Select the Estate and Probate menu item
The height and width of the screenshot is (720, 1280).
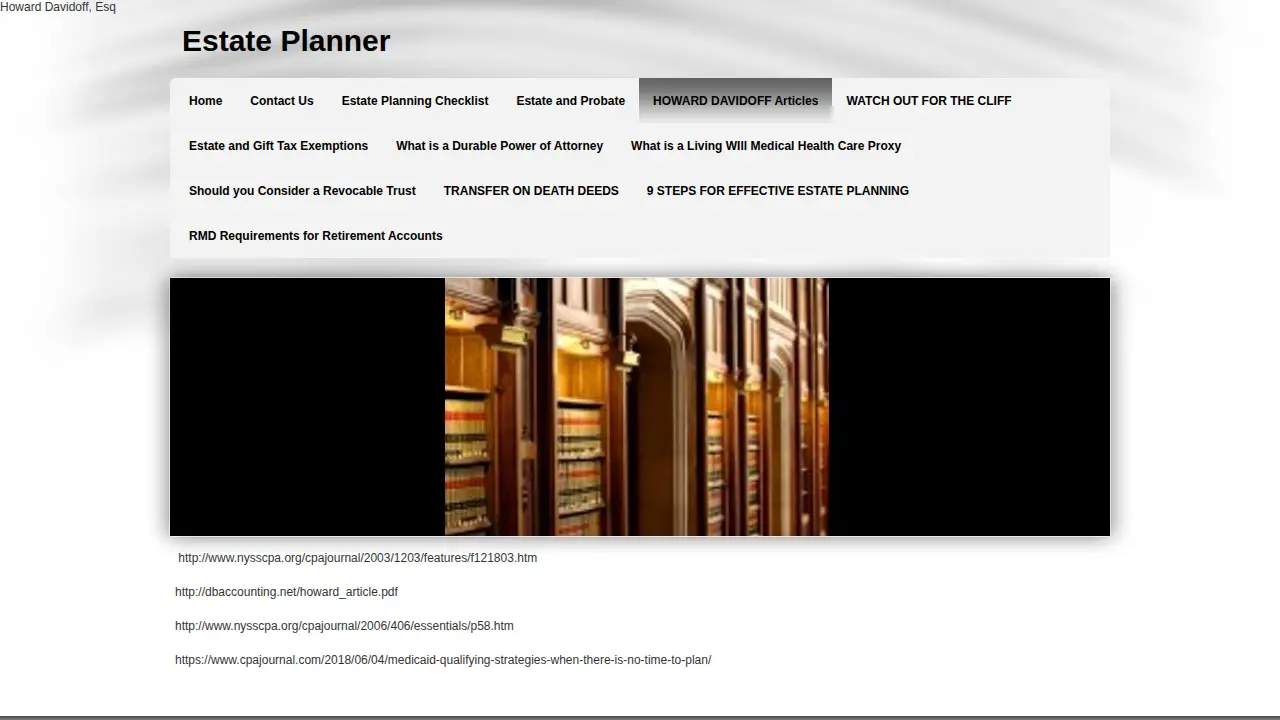click(x=570, y=101)
